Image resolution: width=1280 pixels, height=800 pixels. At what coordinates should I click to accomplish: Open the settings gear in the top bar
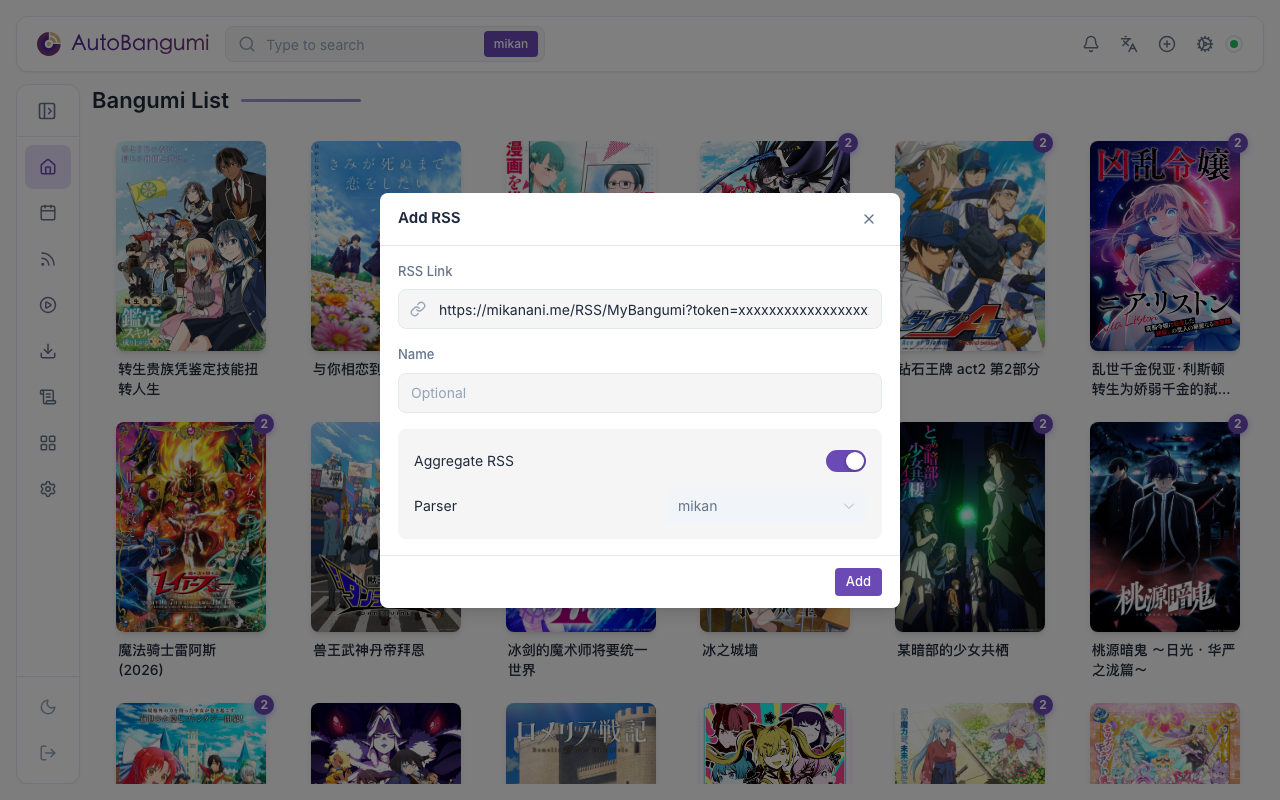(x=1205, y=44)
